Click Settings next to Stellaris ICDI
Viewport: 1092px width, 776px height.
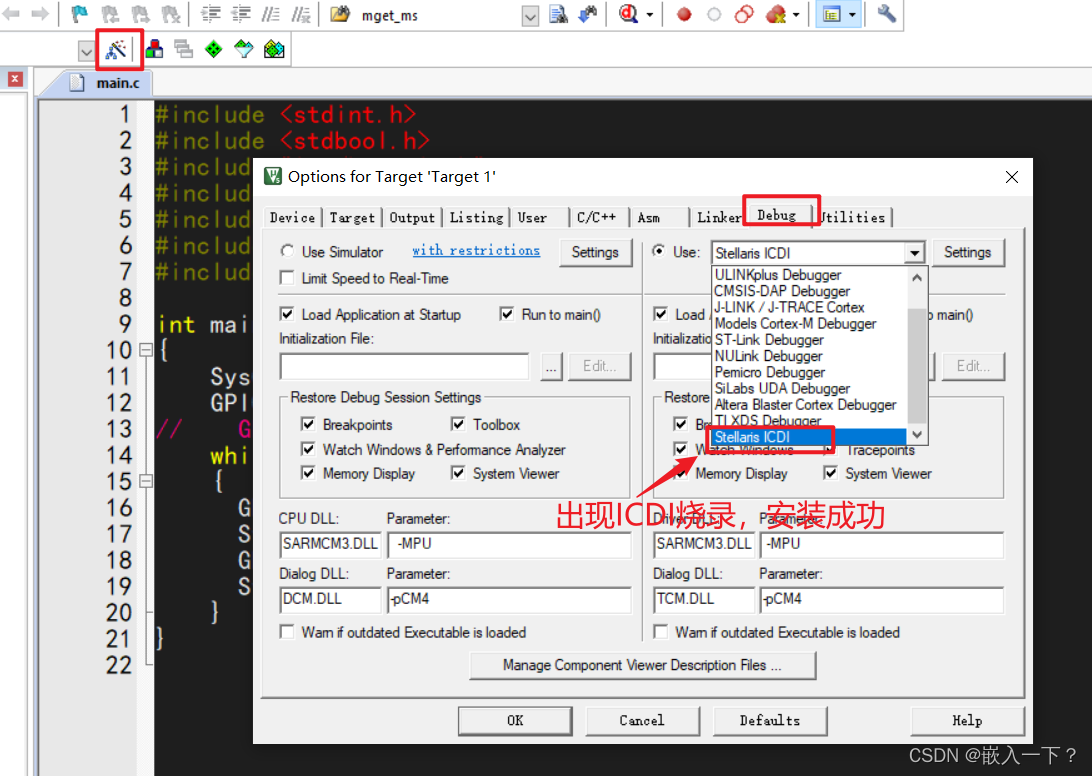pos(967,252)
